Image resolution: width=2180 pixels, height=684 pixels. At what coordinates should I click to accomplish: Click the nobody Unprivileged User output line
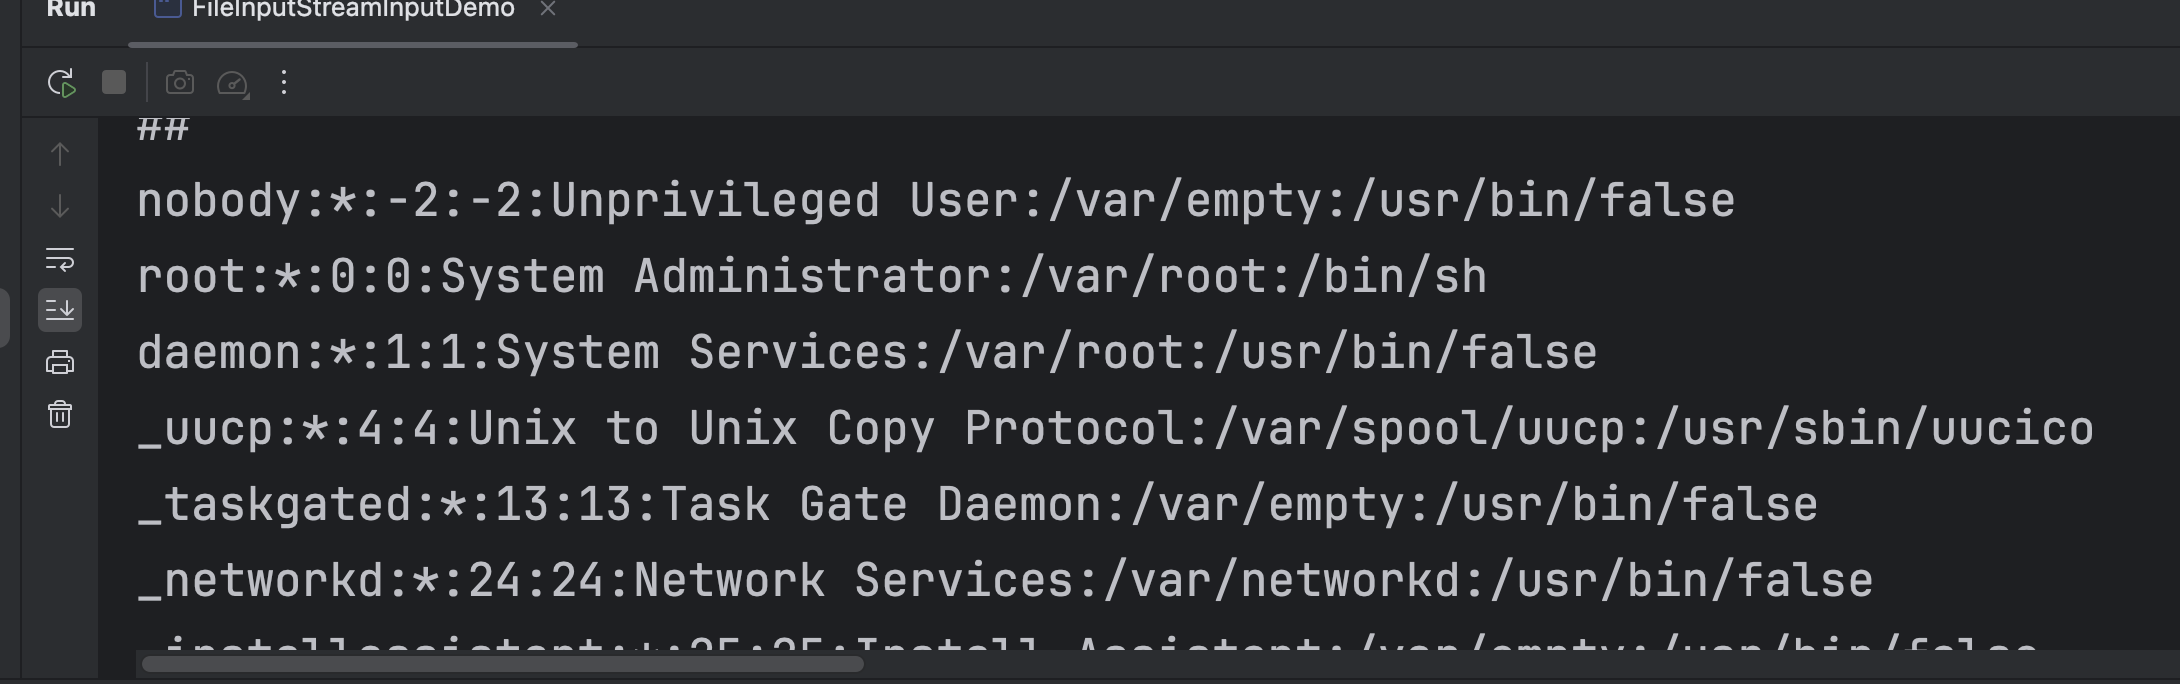click(935, 201)
